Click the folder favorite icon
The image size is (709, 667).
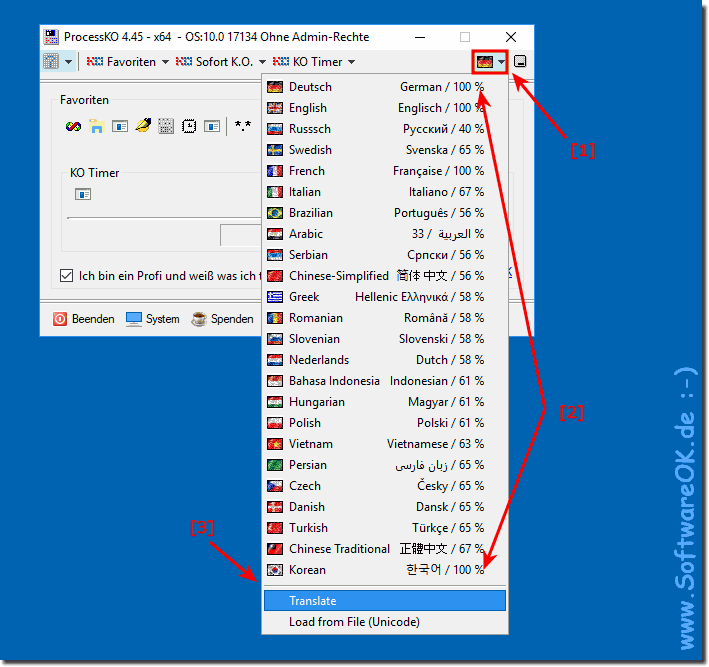(96, 126)
